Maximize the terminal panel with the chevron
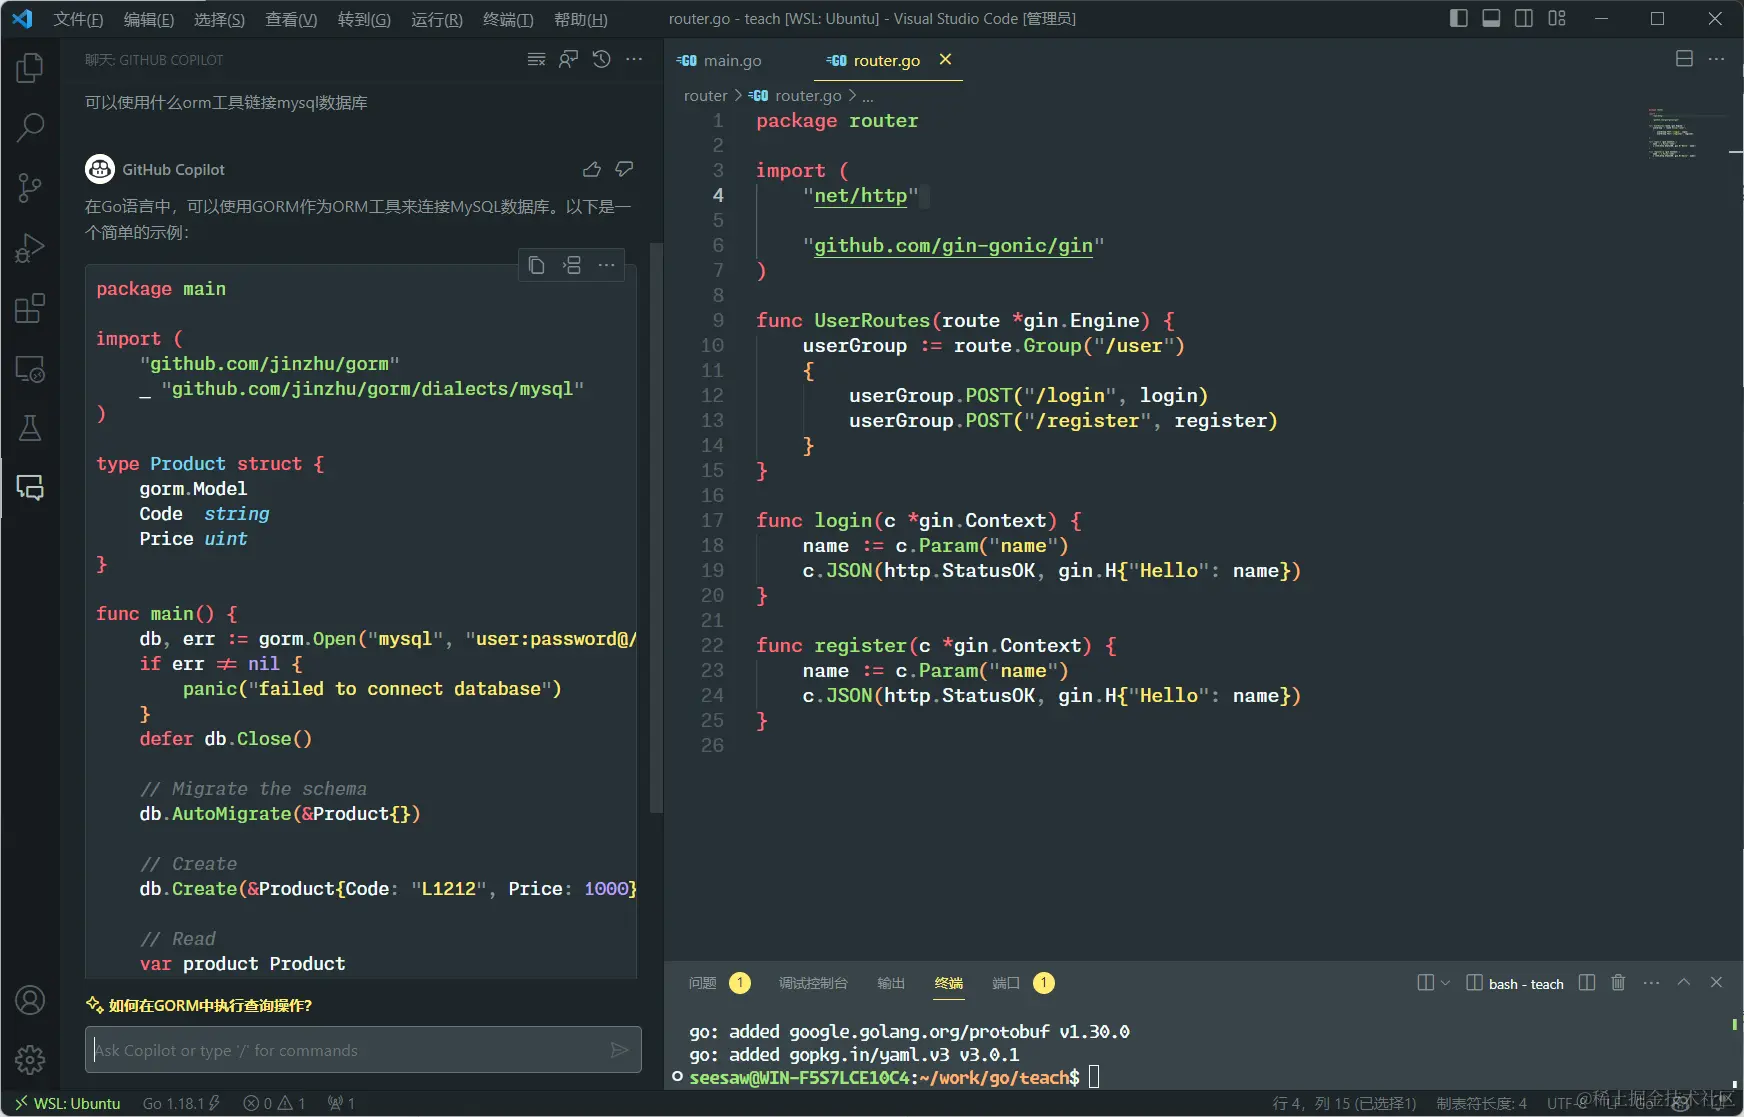 point(1684,983)
